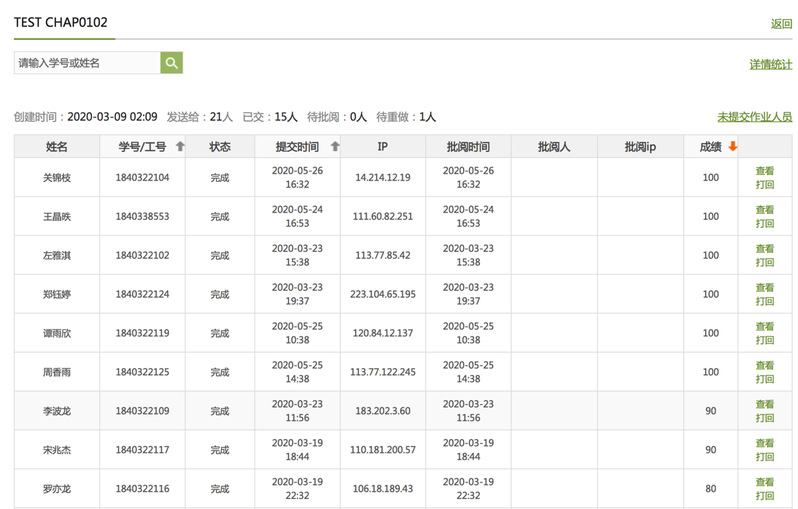798x509 pixels.
Task: Sort by 学号/工号 using gray arrow
Action: (180, 147)
